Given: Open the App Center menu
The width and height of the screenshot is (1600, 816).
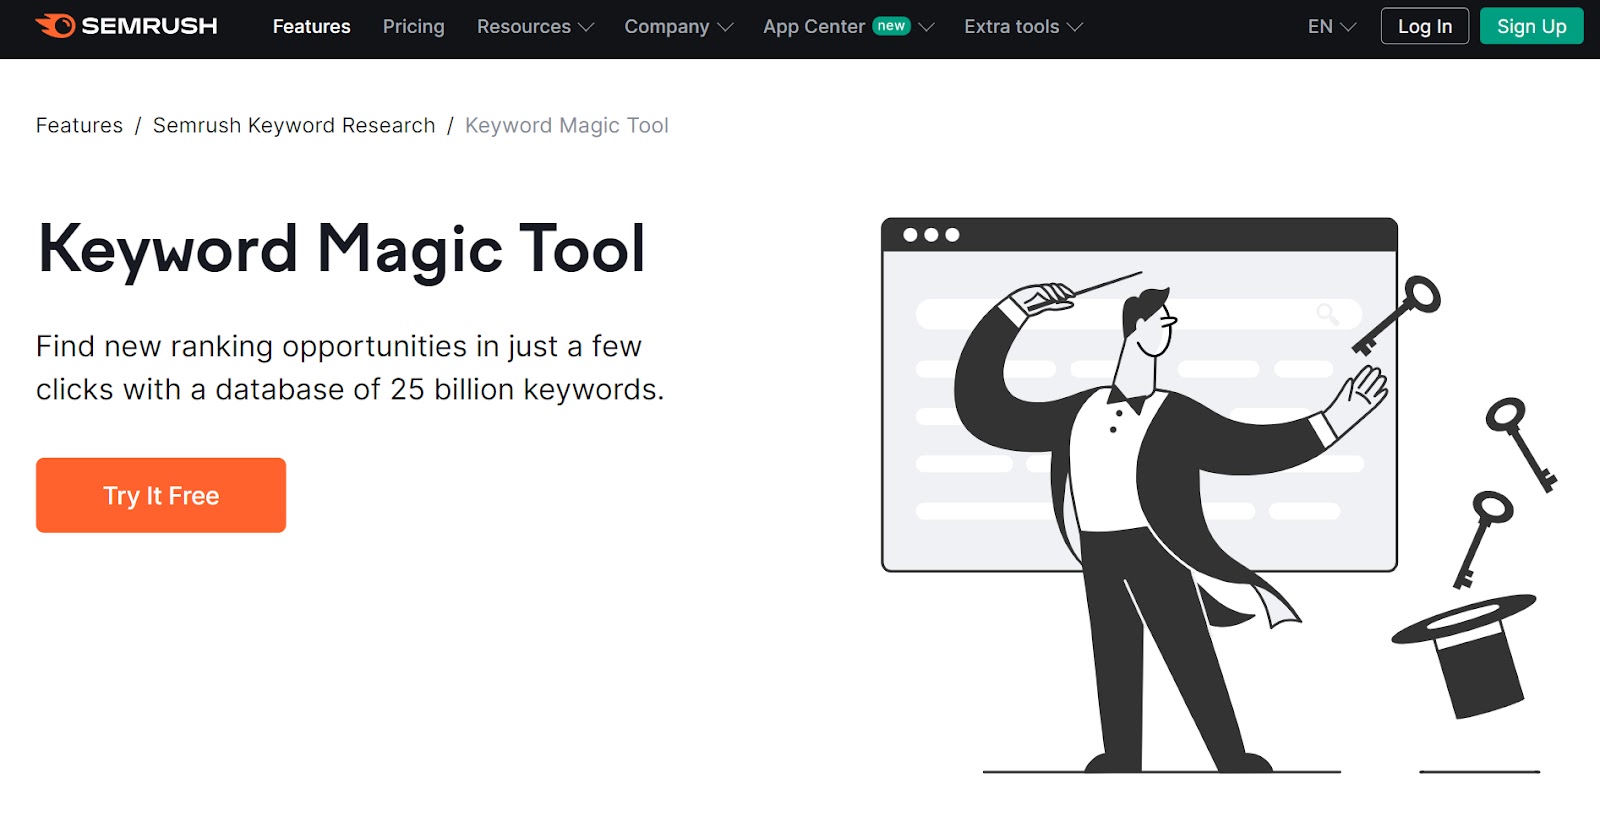Looking at the screenshot, I should pos(814,27).
